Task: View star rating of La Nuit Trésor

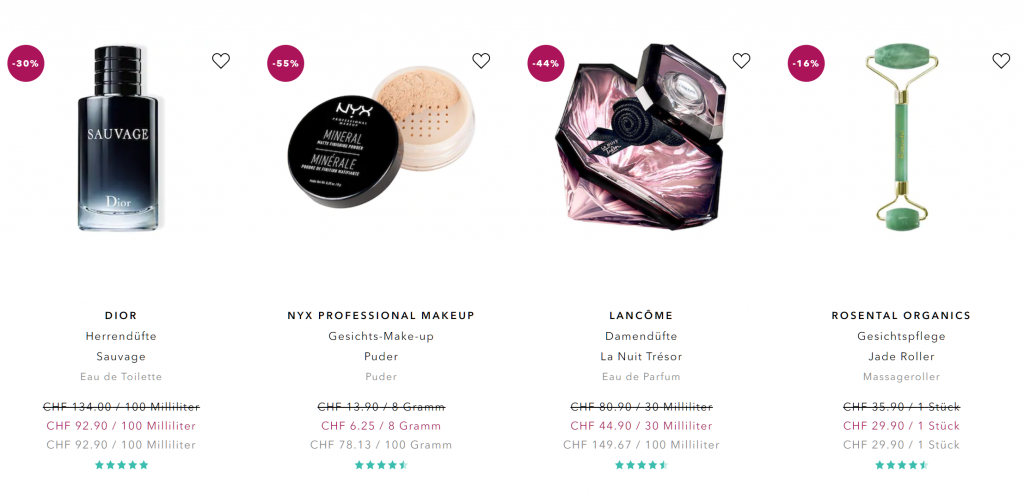Action: 641,465
